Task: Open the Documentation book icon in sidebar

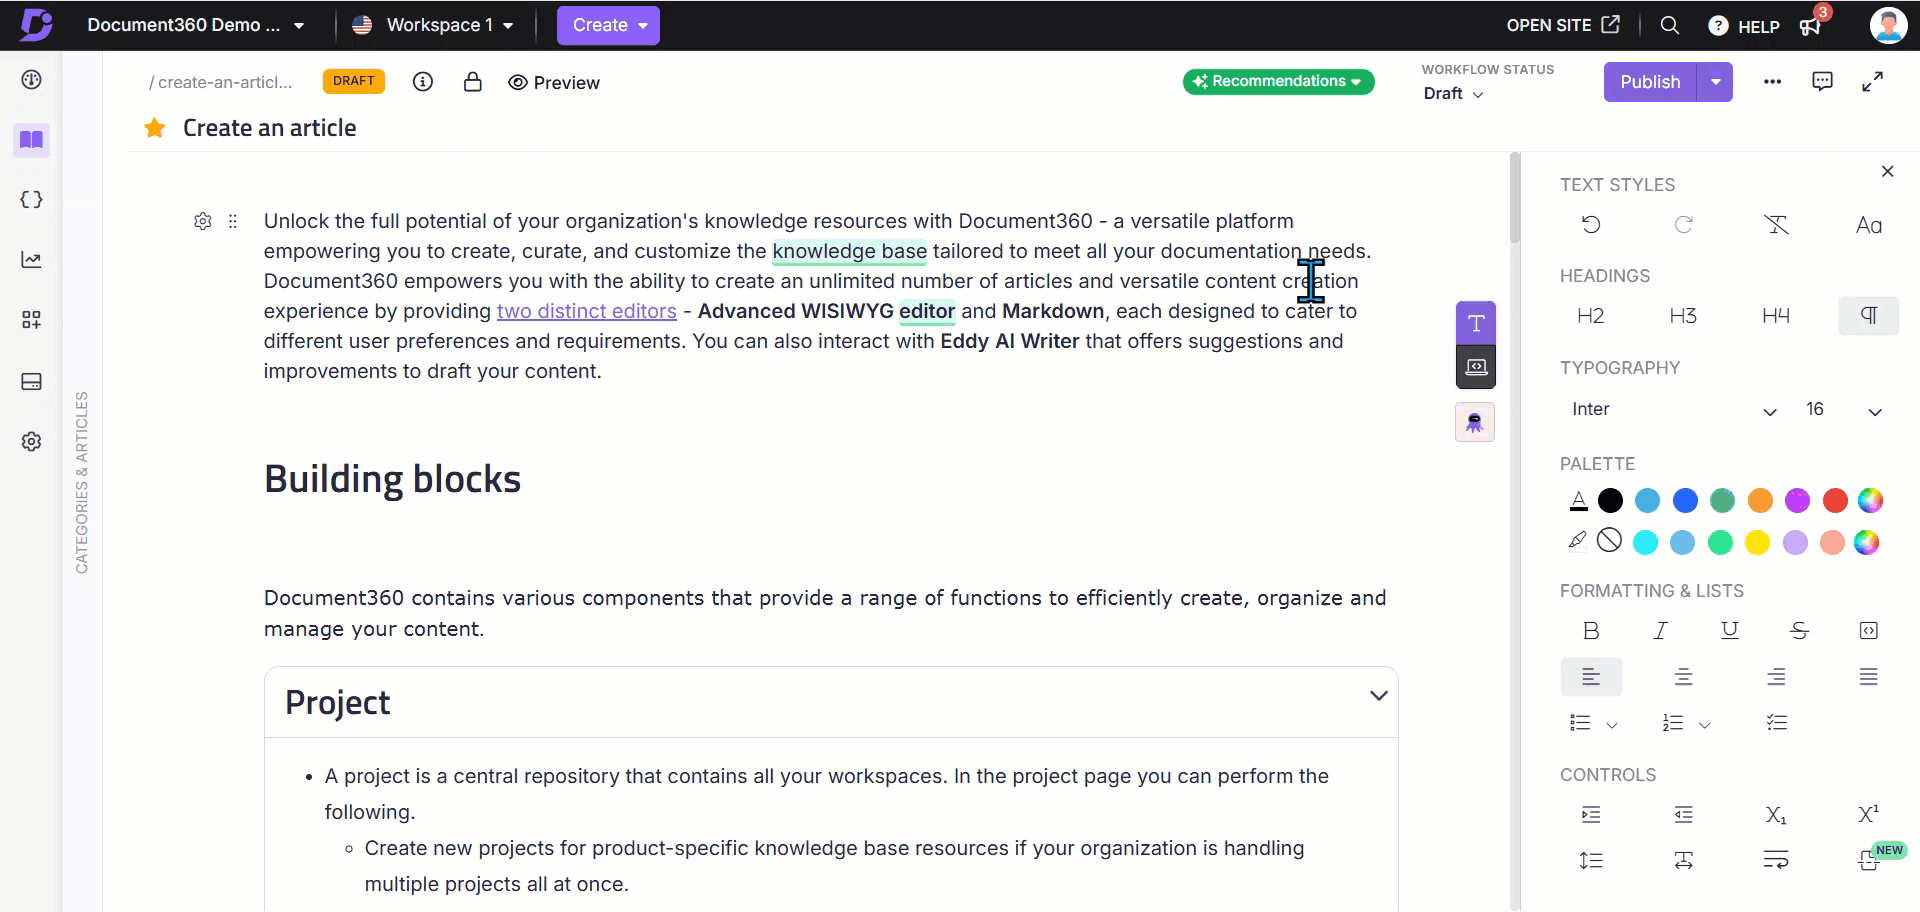Action: click(x=32, y=140)
